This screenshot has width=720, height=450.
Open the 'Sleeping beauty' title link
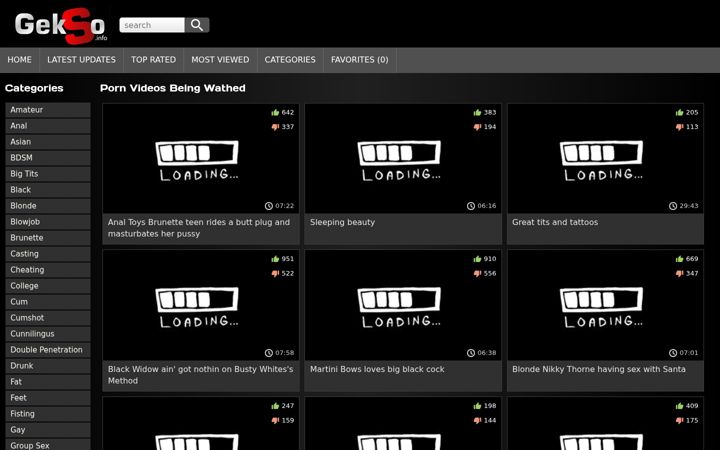tap(342, 222)
